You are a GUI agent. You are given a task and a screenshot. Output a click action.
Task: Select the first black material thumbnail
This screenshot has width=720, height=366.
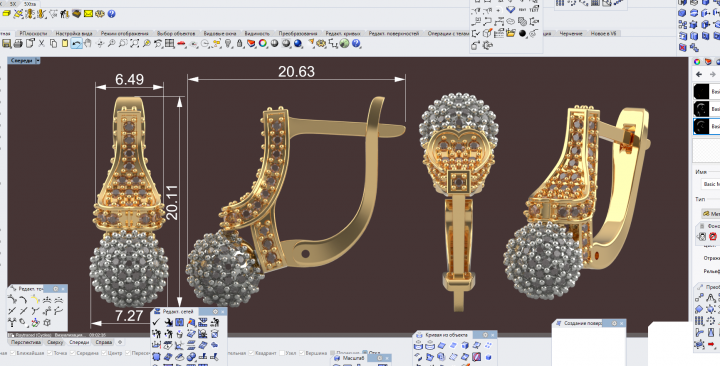[x=701, y=91]
